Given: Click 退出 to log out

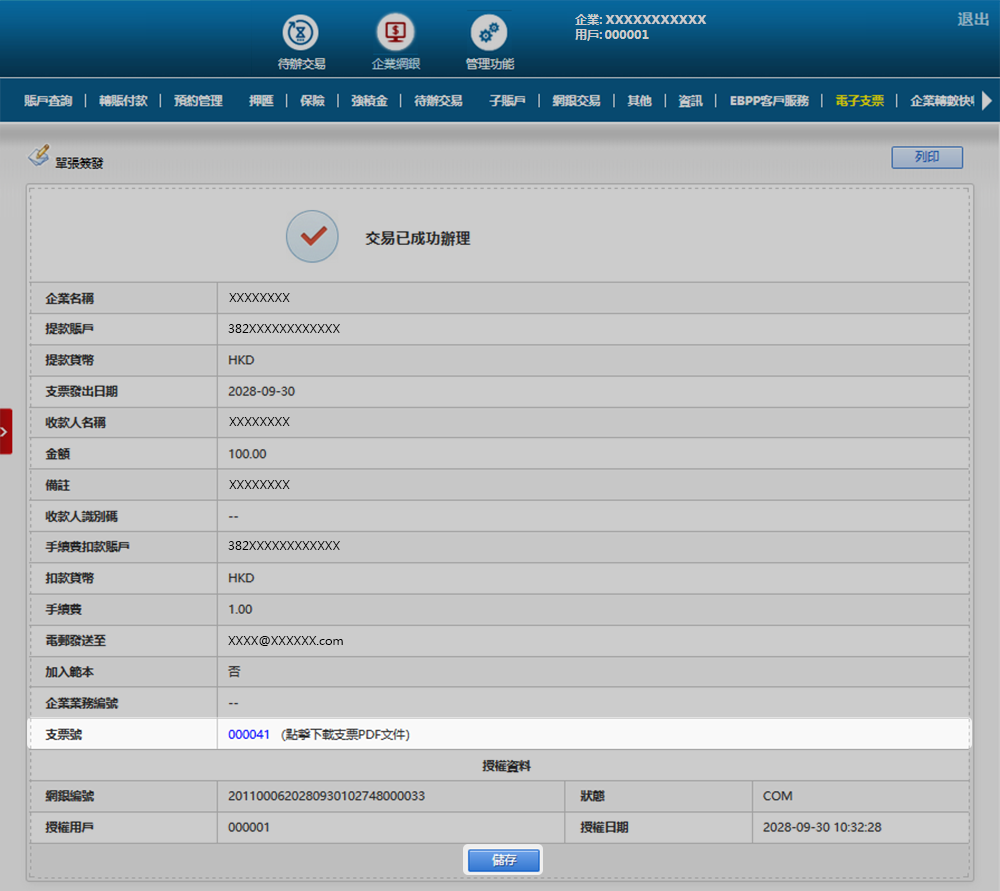Looking at the screenshot, I should [972, 19].
